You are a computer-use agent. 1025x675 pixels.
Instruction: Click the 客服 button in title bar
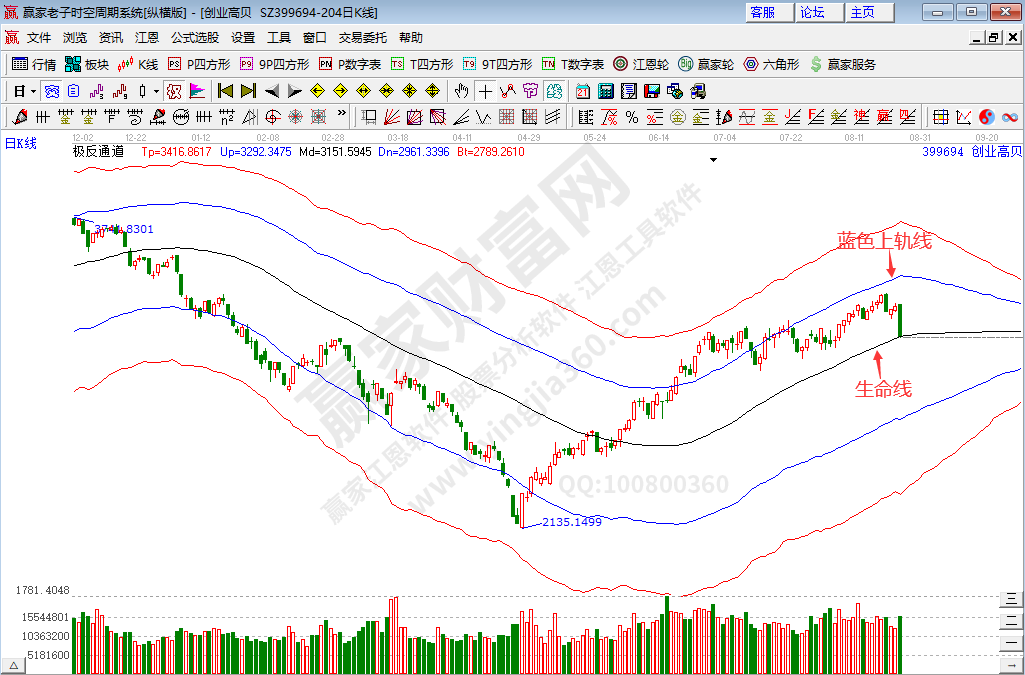click(763, 12)
